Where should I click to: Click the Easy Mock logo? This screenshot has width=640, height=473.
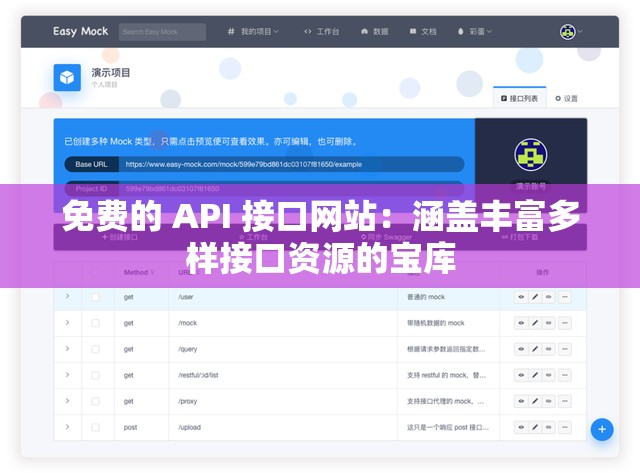[x=80, y=31]
